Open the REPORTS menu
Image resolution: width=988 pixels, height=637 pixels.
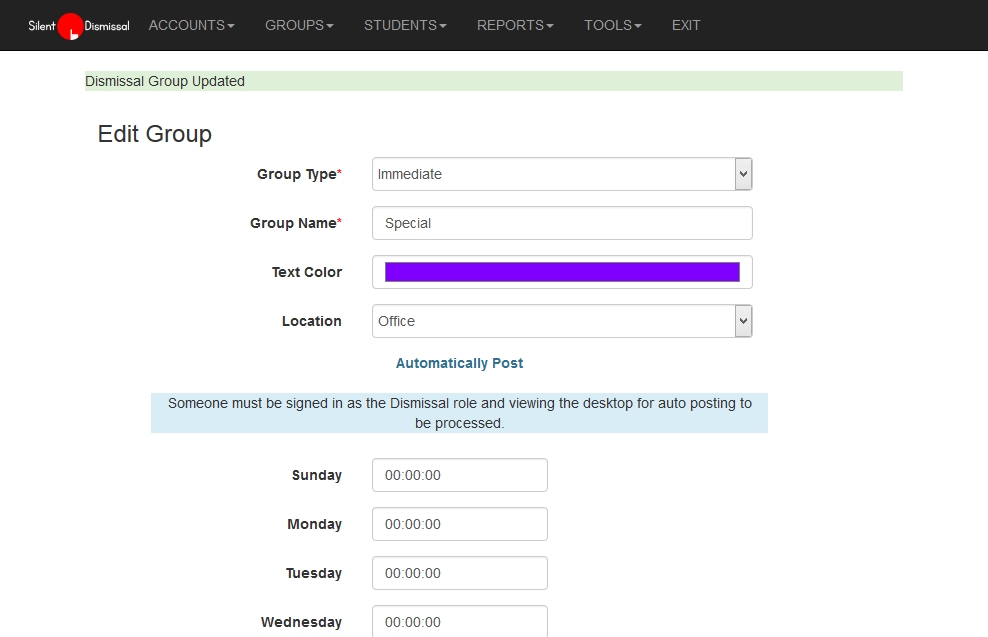point(515,25)
